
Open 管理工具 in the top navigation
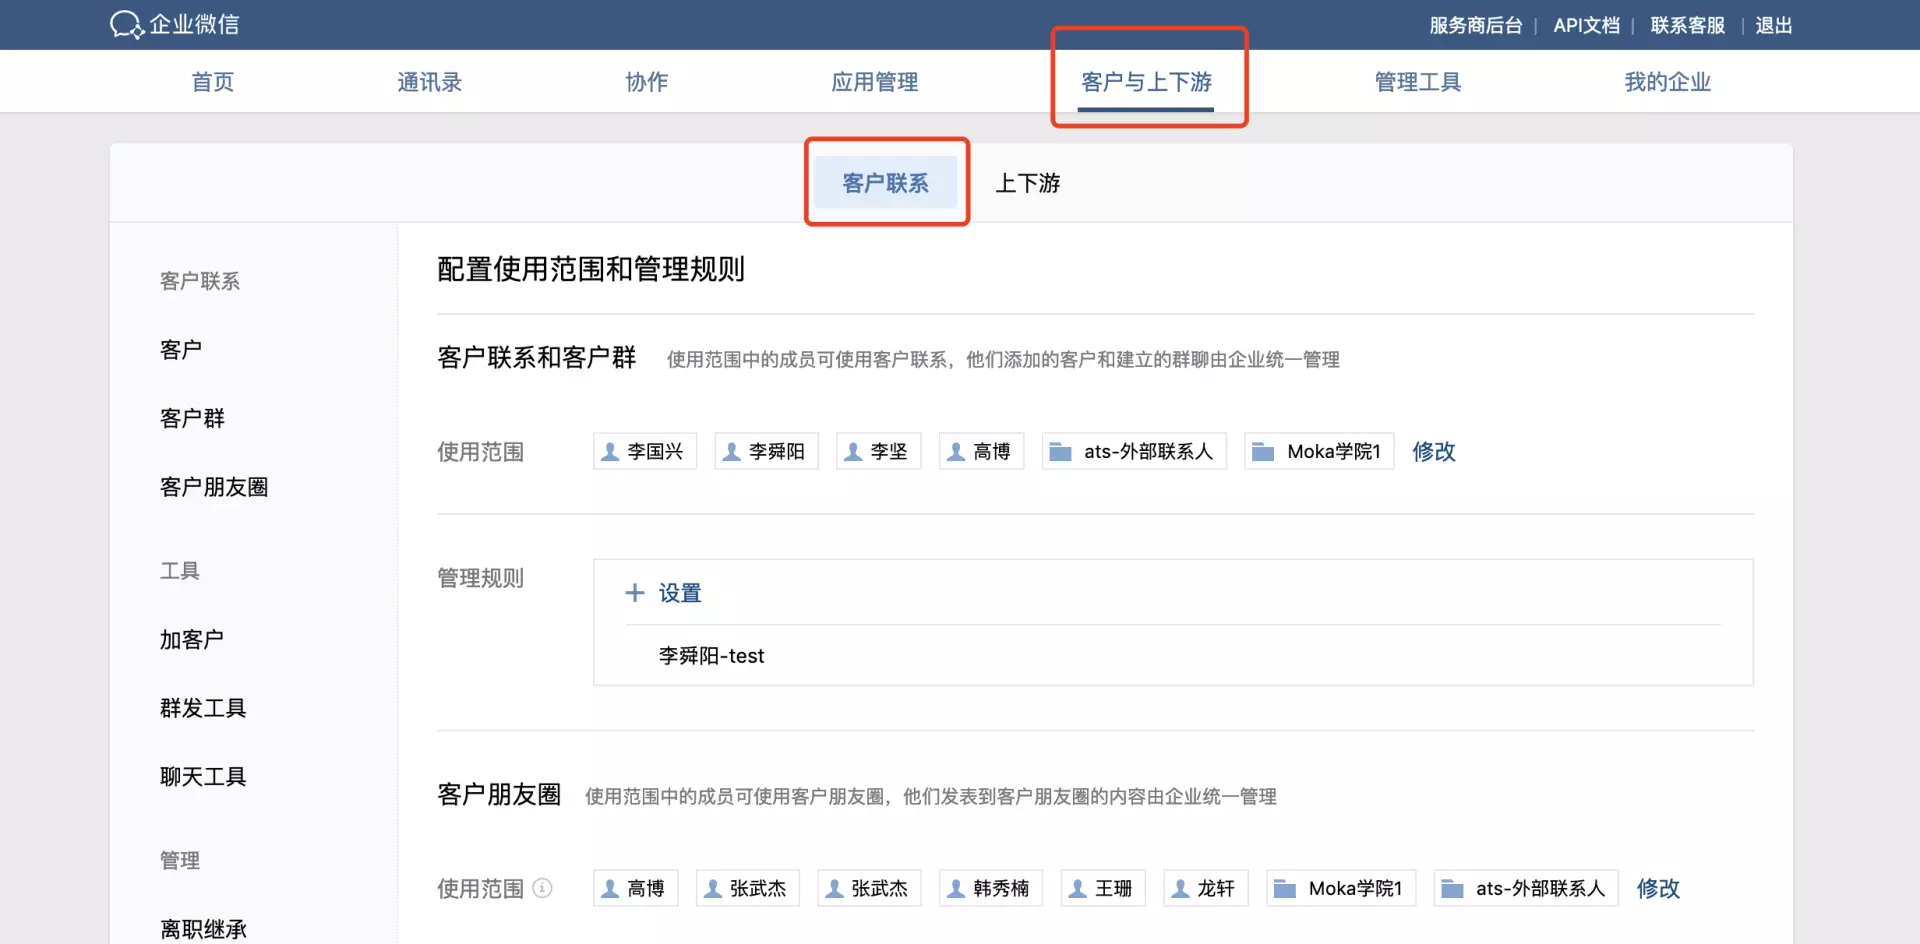[x=1417, y=82]
